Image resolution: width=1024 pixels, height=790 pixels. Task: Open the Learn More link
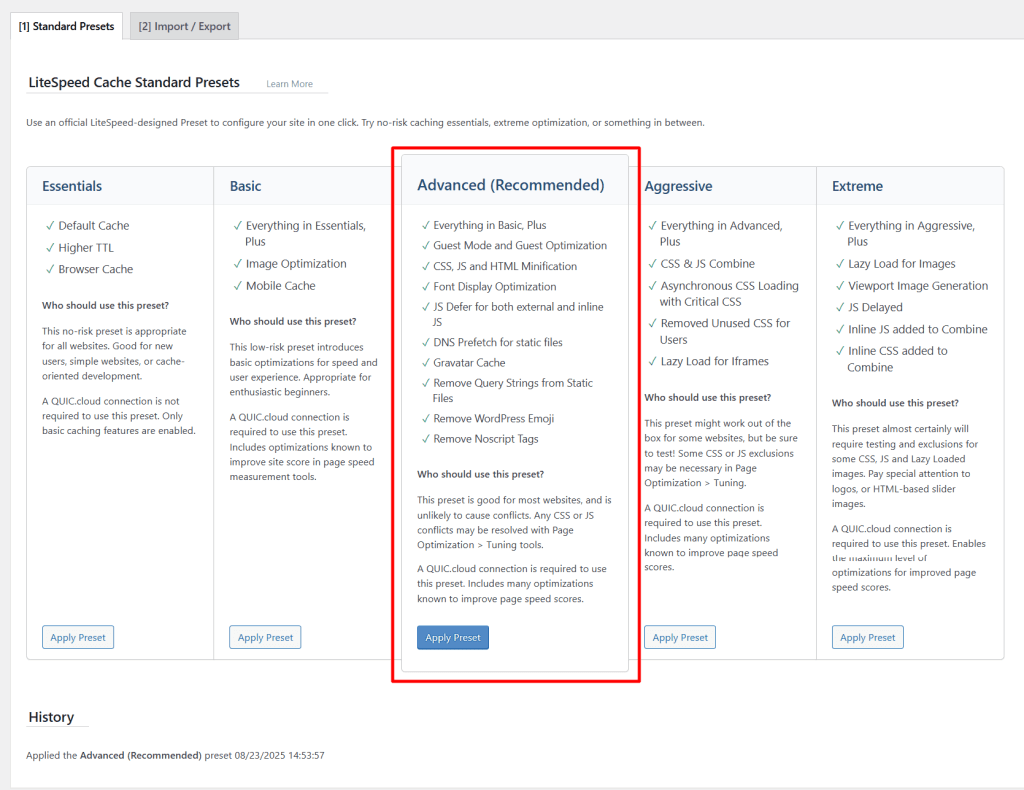click(x=288, y=84)
